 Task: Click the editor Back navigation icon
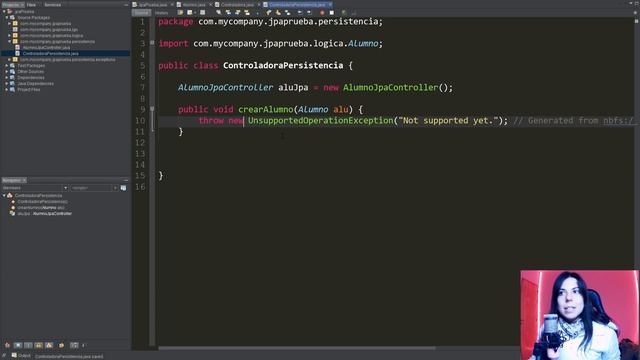pyautogui.click(x=189, y=13)
